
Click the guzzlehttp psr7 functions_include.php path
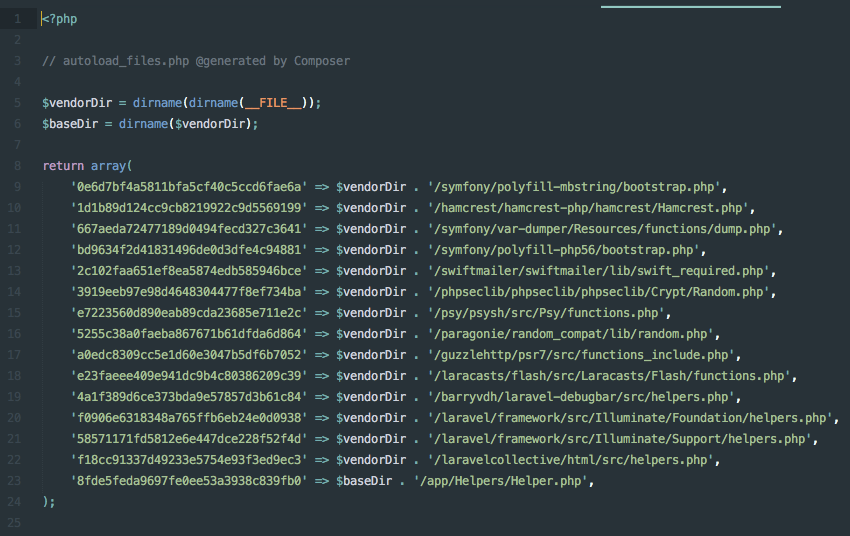click(581, 355)
